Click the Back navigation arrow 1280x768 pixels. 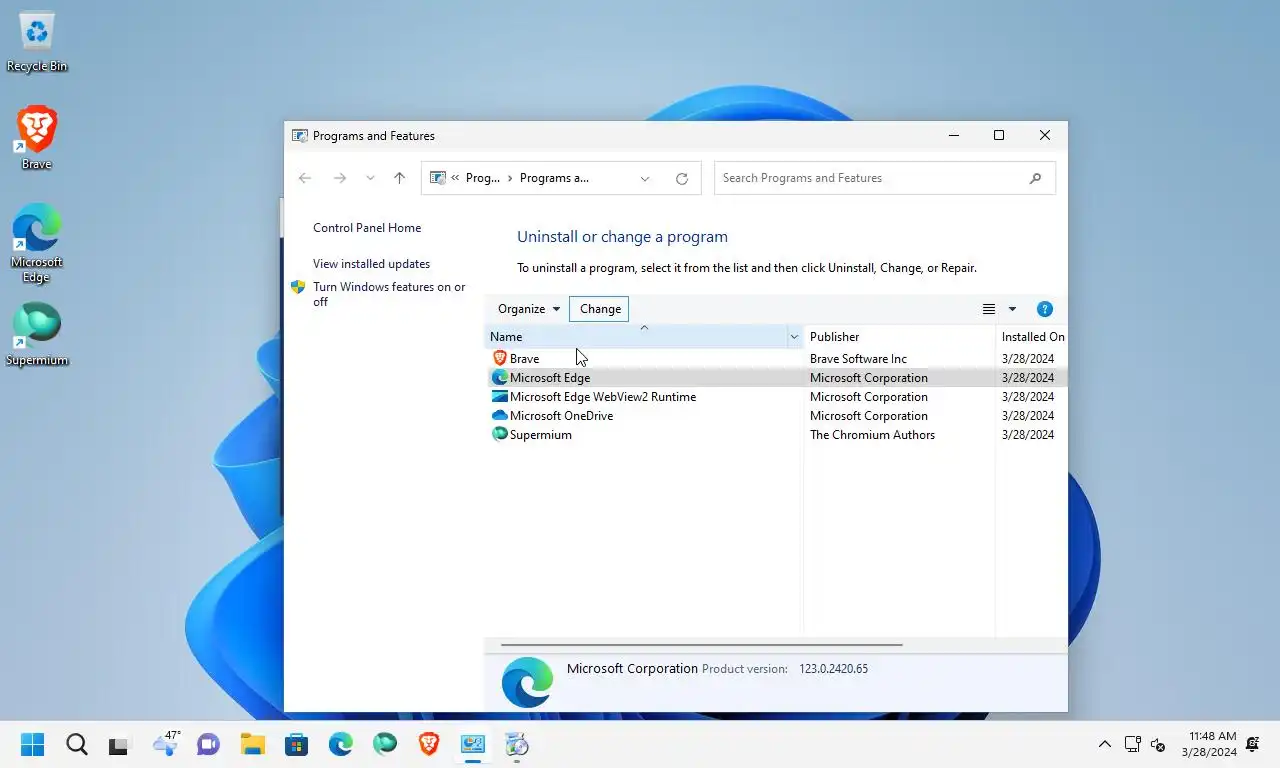[305, 178]
